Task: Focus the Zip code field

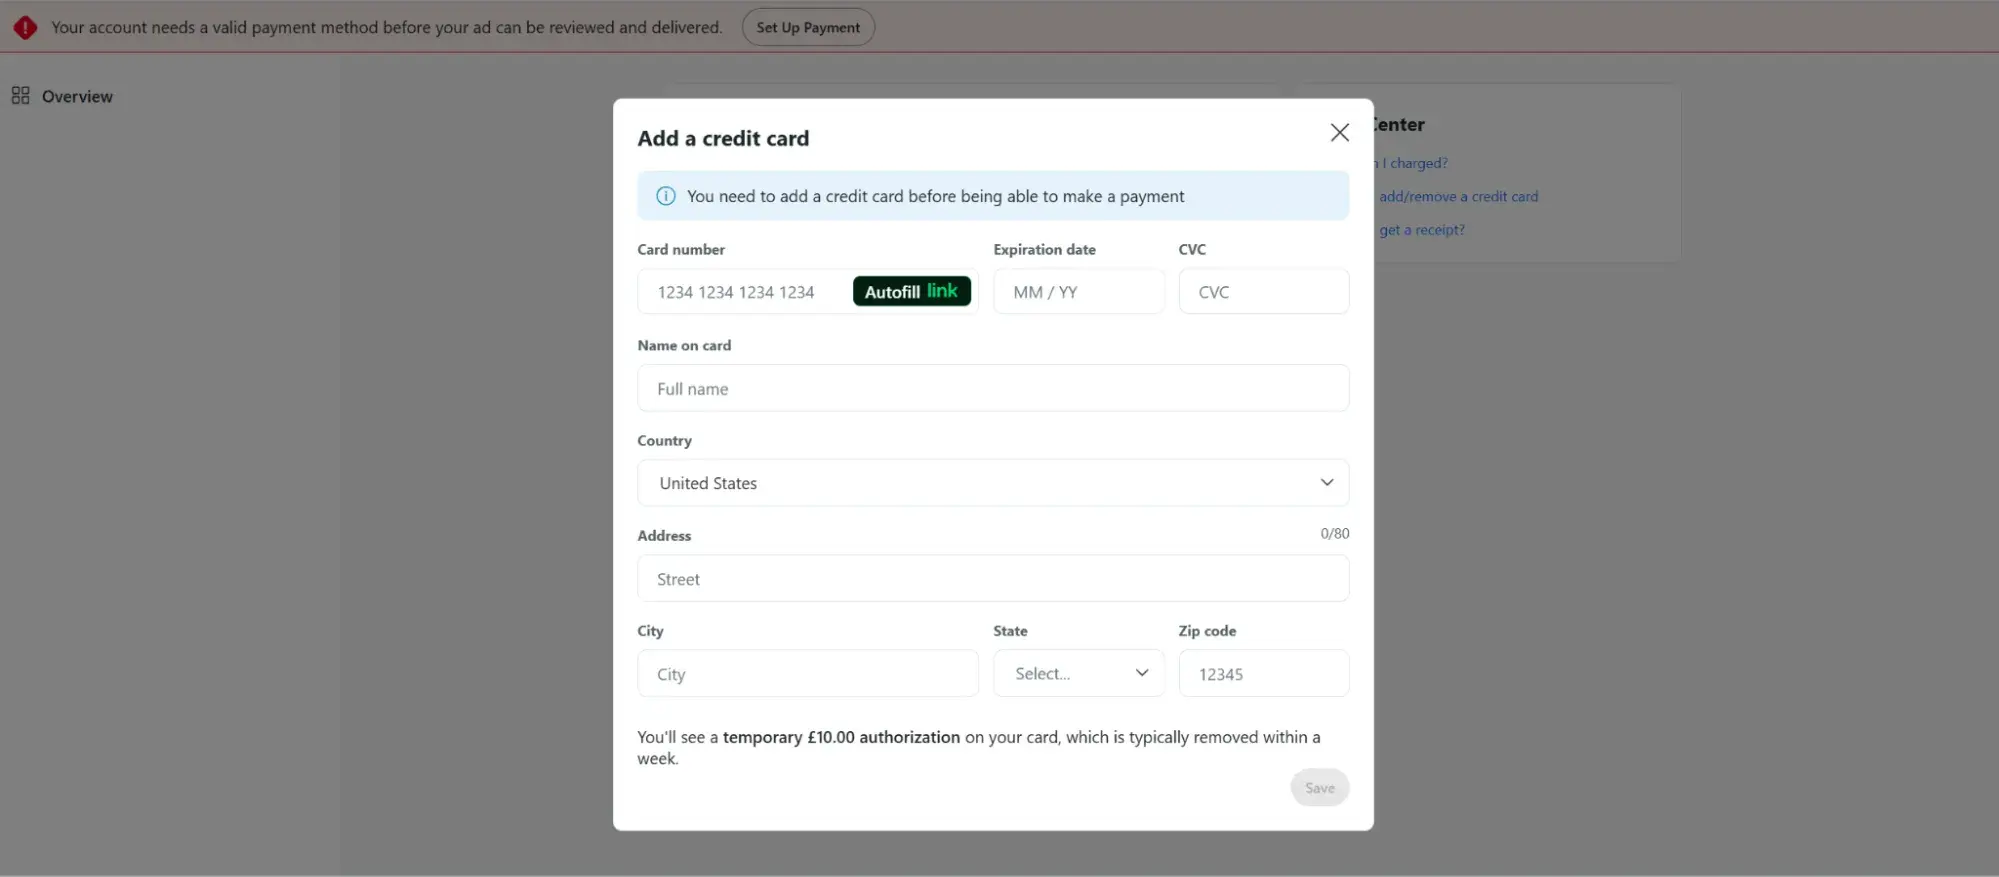Action: (x=1263, y=674)
